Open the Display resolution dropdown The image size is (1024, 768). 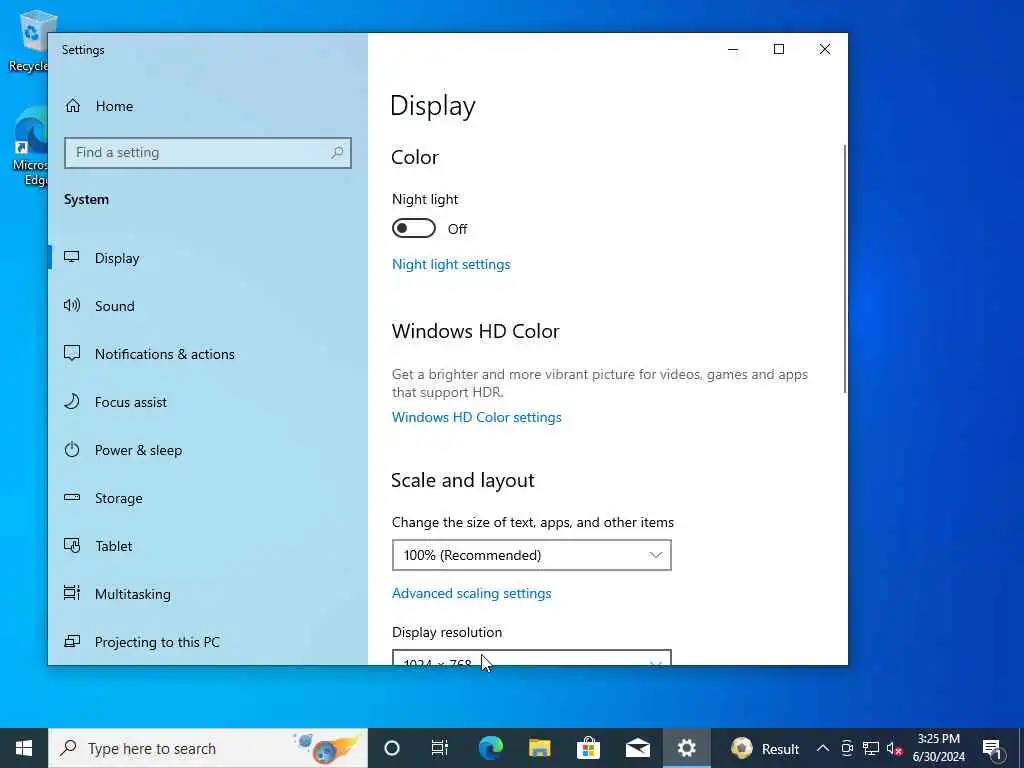tap(532, 657)
